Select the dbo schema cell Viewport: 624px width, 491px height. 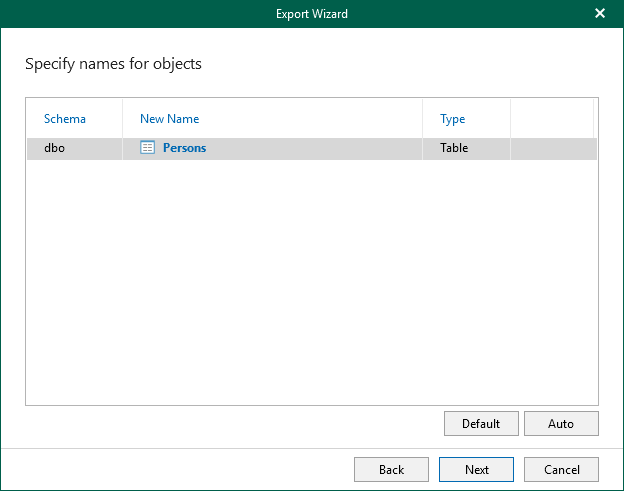54,148
